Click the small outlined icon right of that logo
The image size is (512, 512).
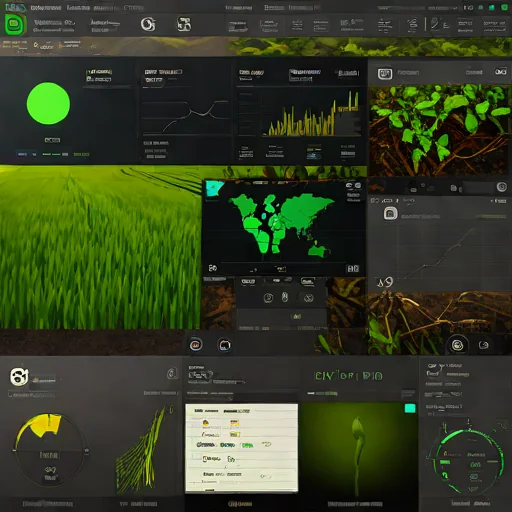coord(172,374)
